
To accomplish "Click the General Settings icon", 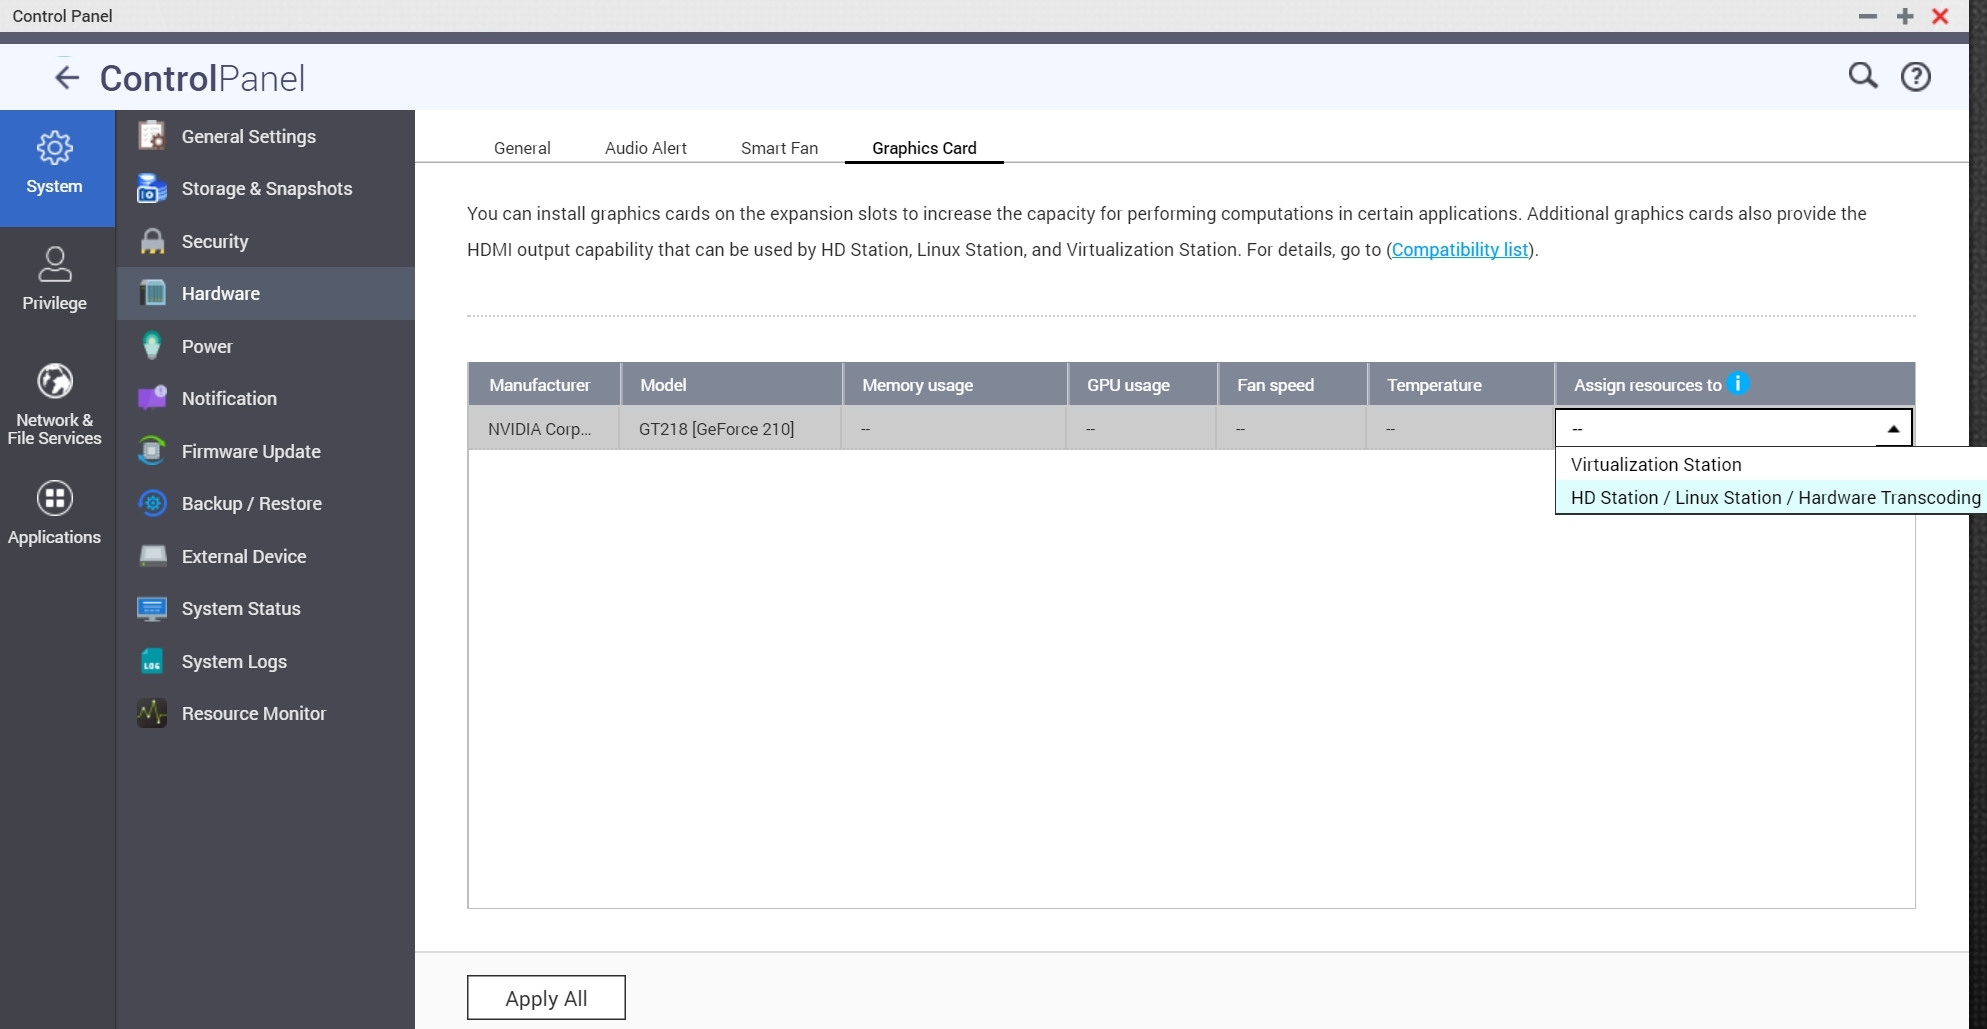I will click(x=152, y=136).
